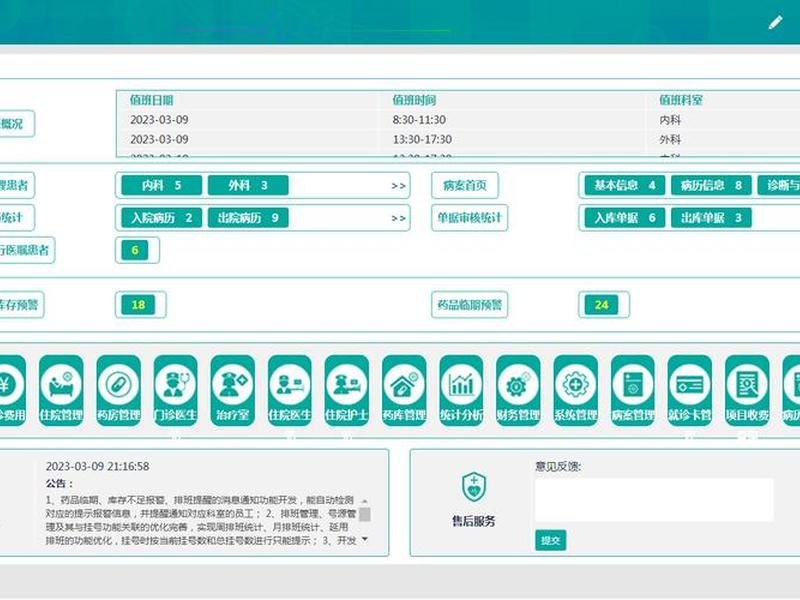Viewport: 800px width, 600px height.
Task: Open 病案管理 medical records module
Action: (x=633, y=390)
